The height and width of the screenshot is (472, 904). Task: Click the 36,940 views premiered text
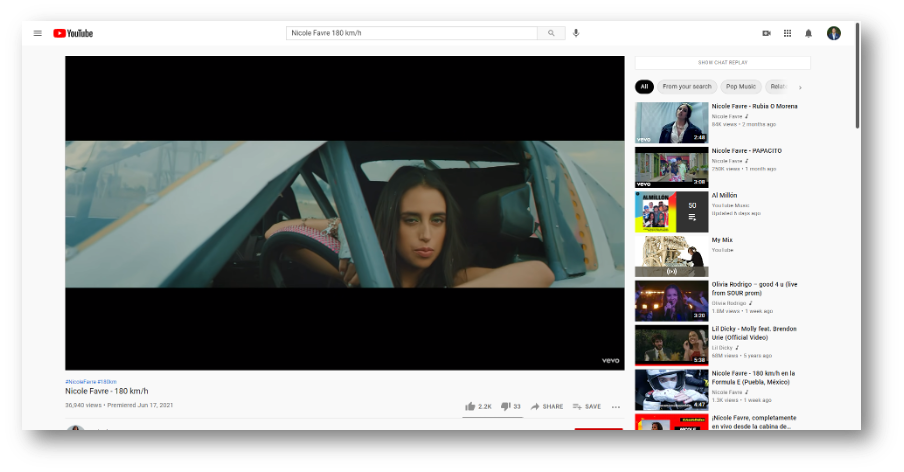click(119, 405)
